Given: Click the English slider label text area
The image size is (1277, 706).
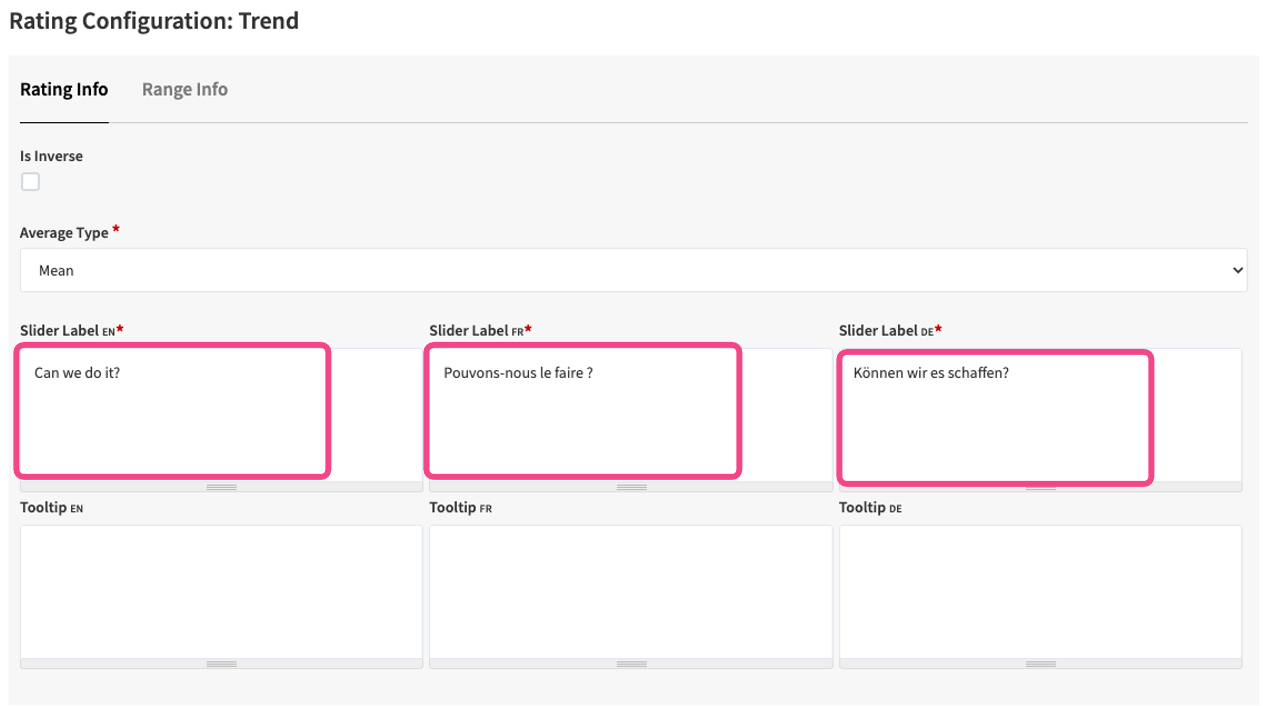Looking at the screenshot, I should pyautogui.click(x=172, y=411).
